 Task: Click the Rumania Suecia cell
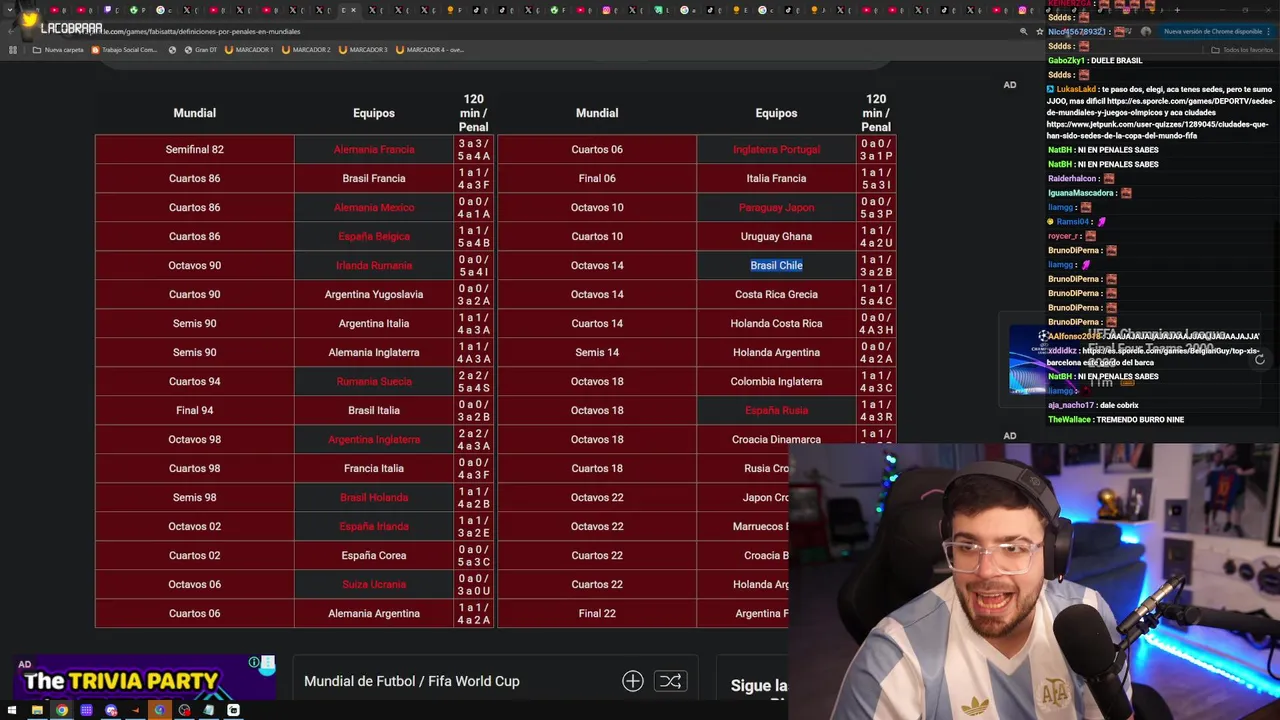[x=374, y=381]
